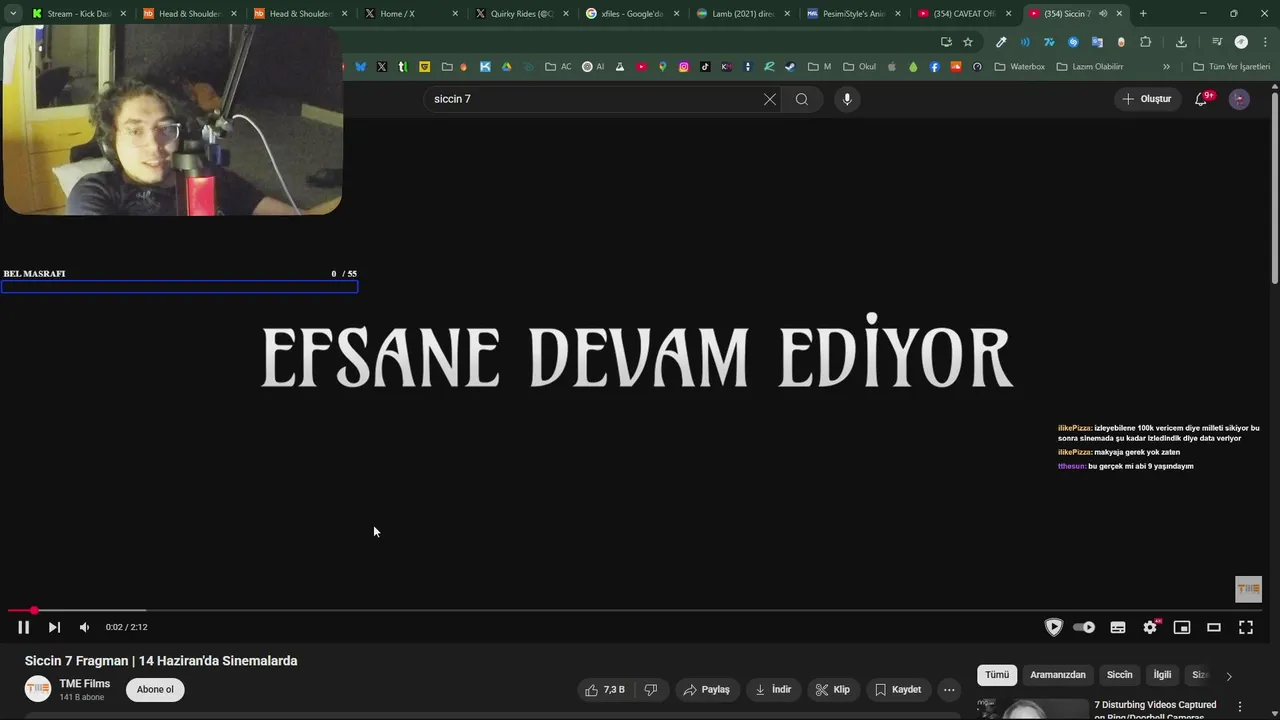Skip to the next video
The height and width of the screenshot is (720, 1280).
pyautogui.click(x=54, y=627)
